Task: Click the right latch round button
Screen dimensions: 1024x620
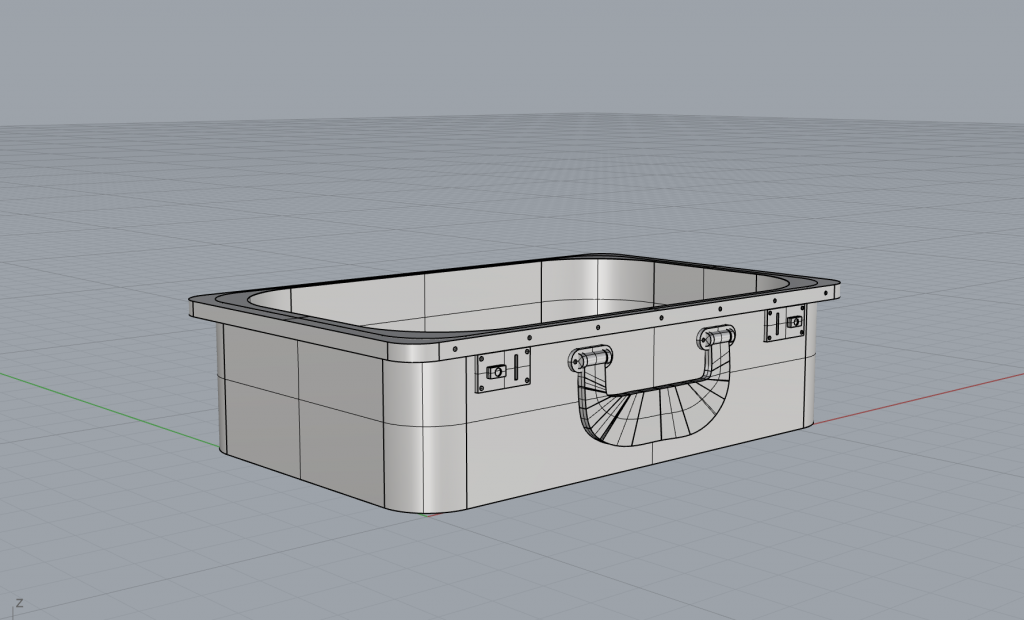Action: pos(795,322)
